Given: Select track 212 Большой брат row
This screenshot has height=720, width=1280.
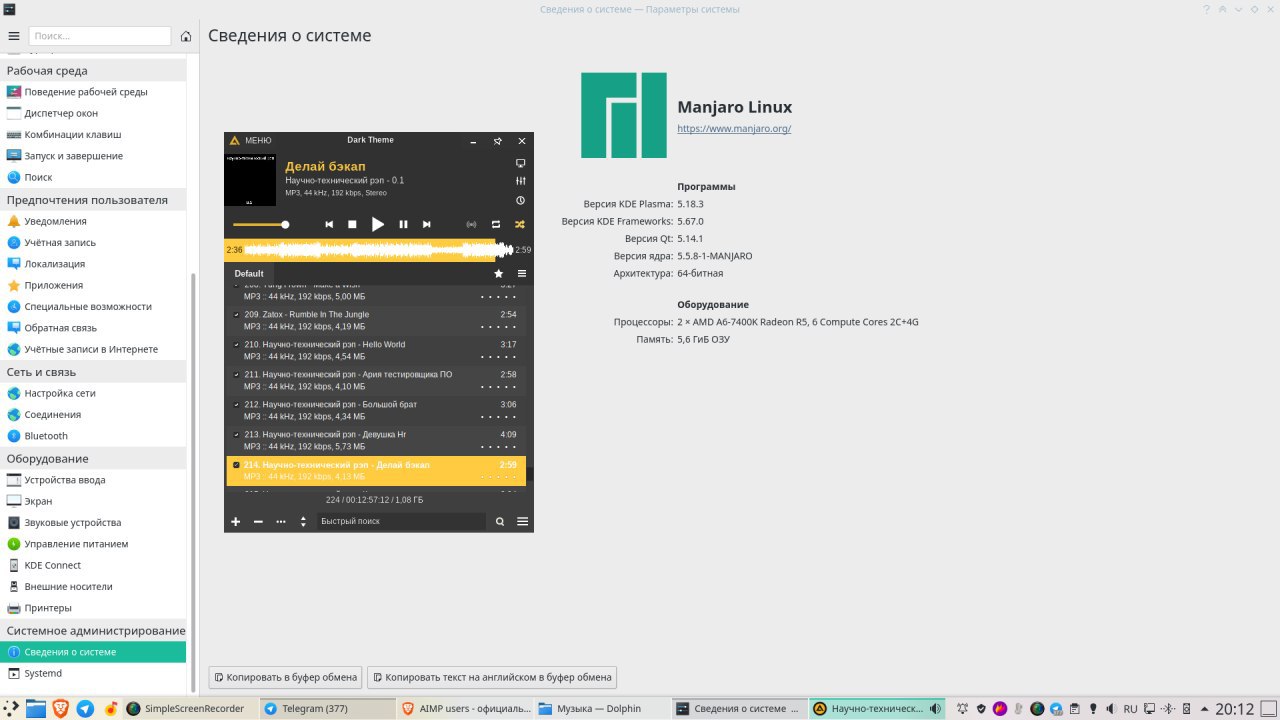Looking at the screenshot, I should pos(378,410).
